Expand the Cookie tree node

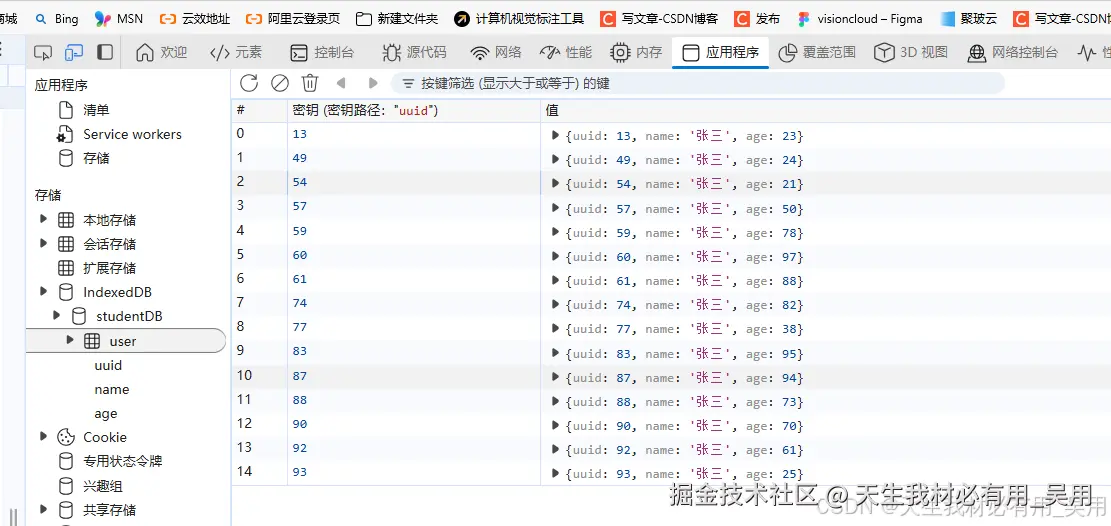coord(44,437)
